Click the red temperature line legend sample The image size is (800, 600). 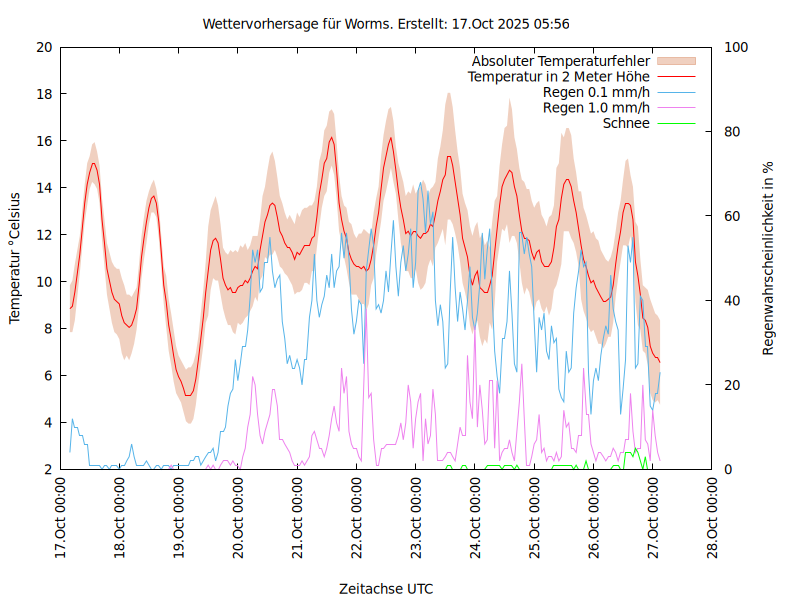click(675, 77)
